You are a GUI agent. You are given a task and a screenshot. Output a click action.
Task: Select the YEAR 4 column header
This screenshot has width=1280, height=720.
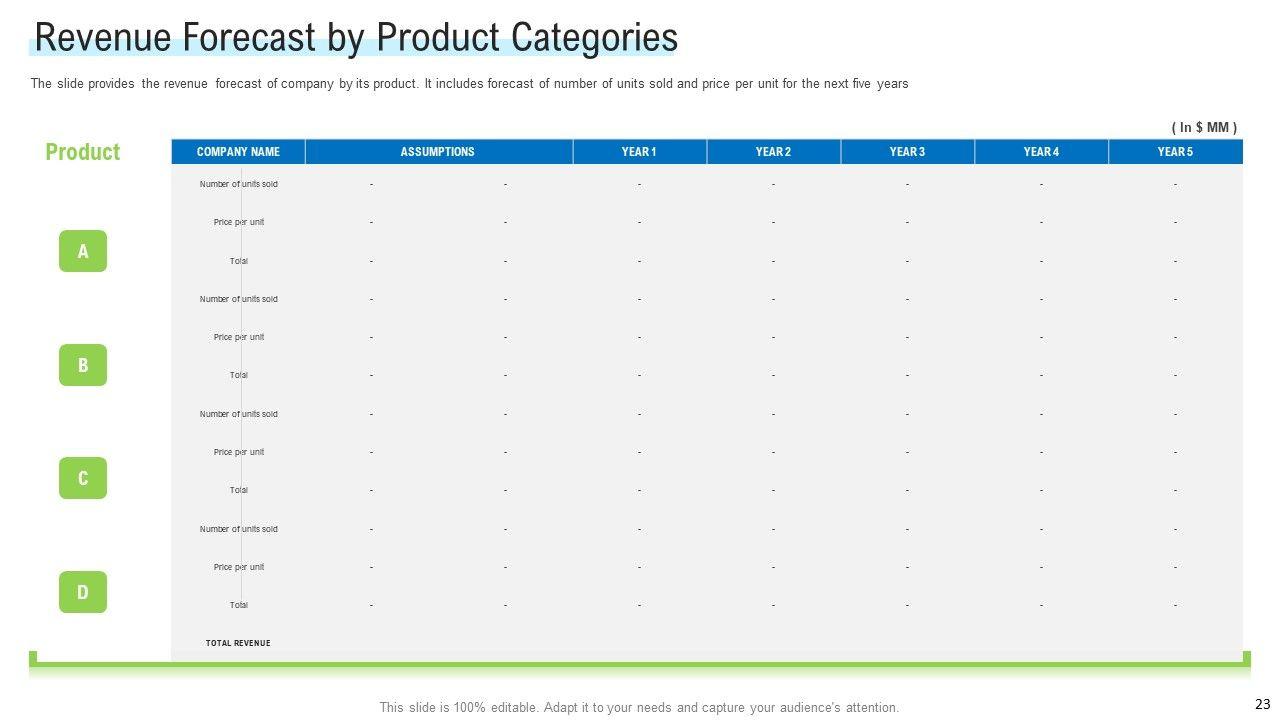point(1041,152)
